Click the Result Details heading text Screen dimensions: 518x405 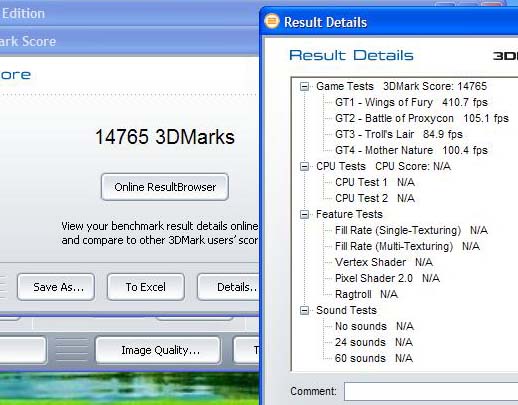[x=351, y=55]
